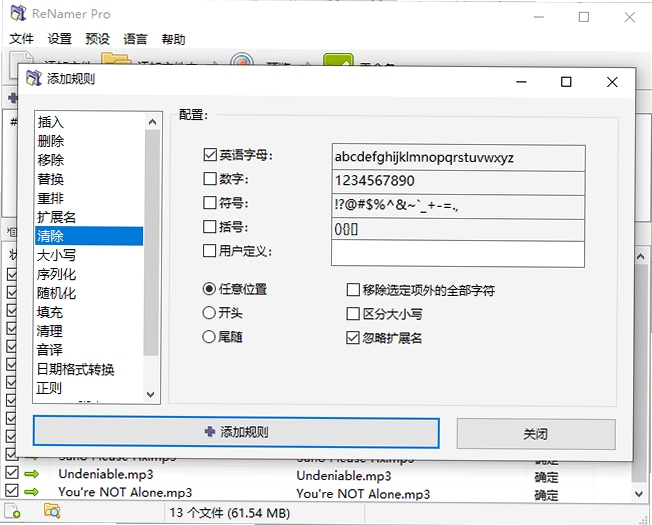Minimize the 添加规则 dialog
This screenshot has height=525, width=652.
[x=521, y=82]
